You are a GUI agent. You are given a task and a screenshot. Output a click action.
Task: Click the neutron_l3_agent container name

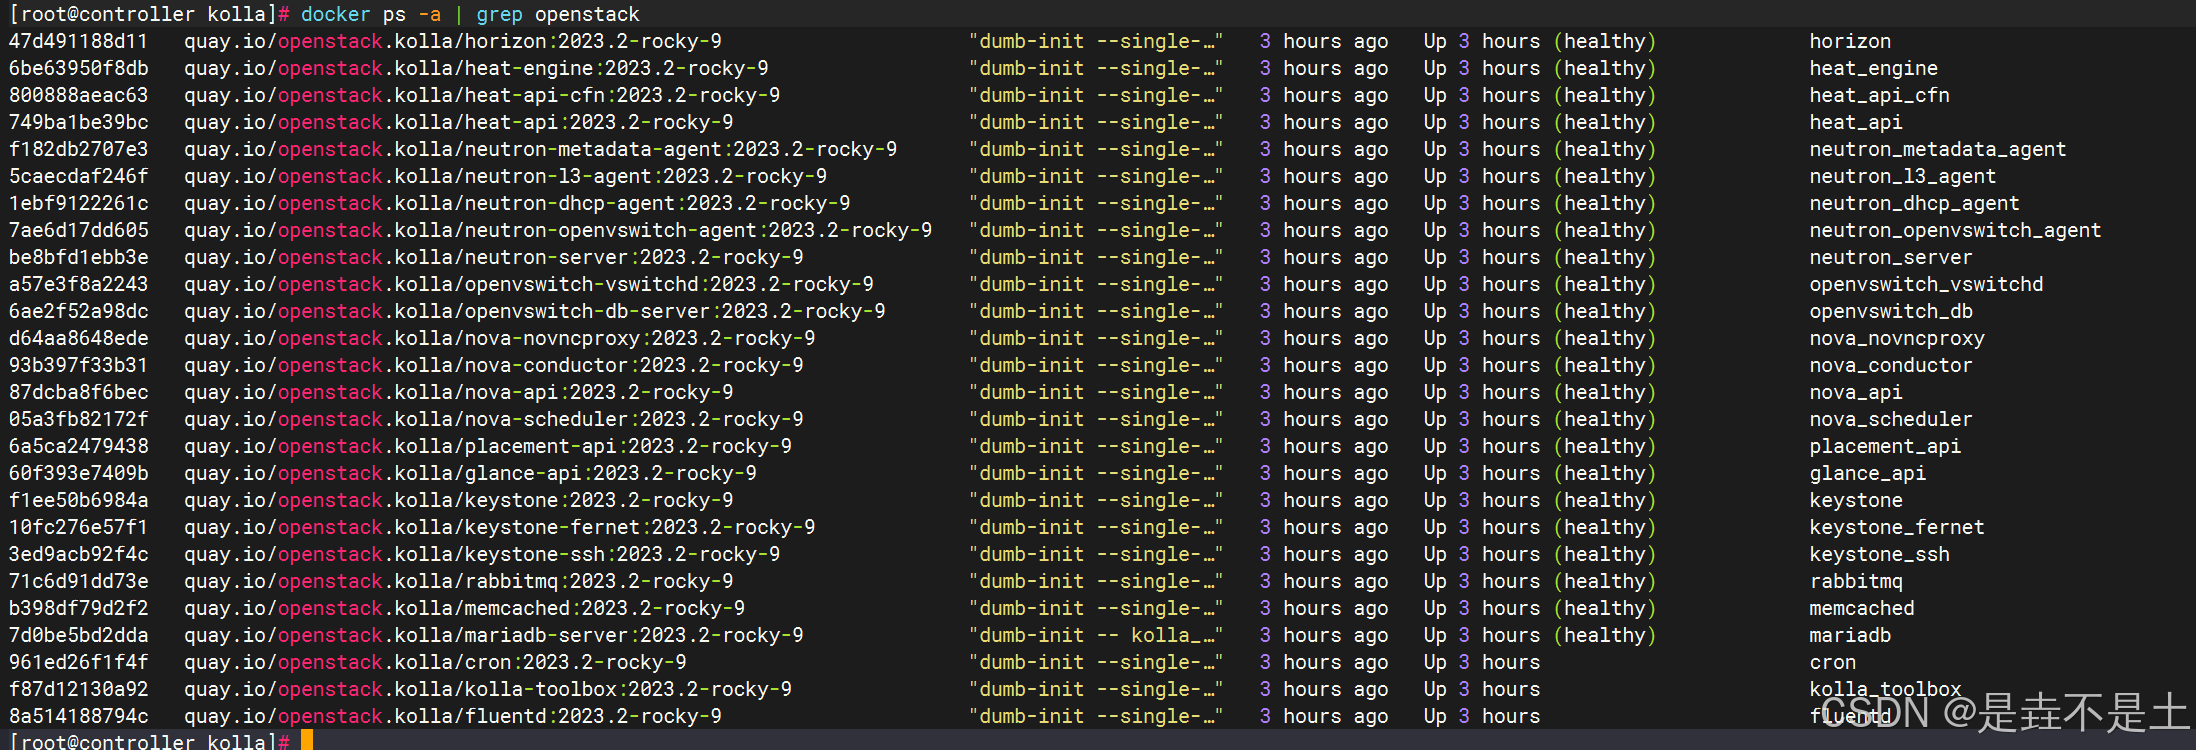pyautogui.click(x=1903, y=176)
